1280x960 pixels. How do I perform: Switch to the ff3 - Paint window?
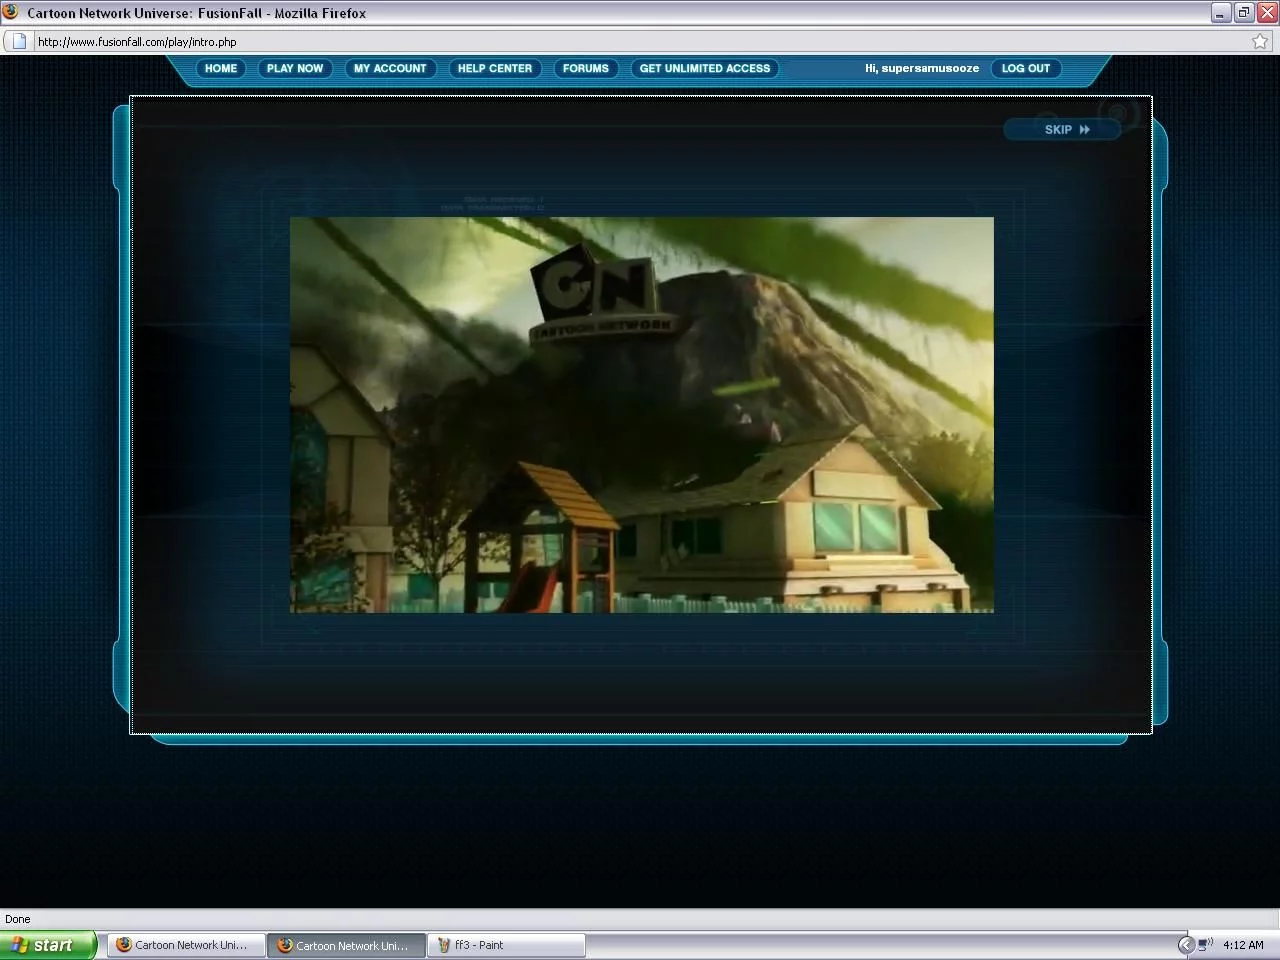[507, 945]
